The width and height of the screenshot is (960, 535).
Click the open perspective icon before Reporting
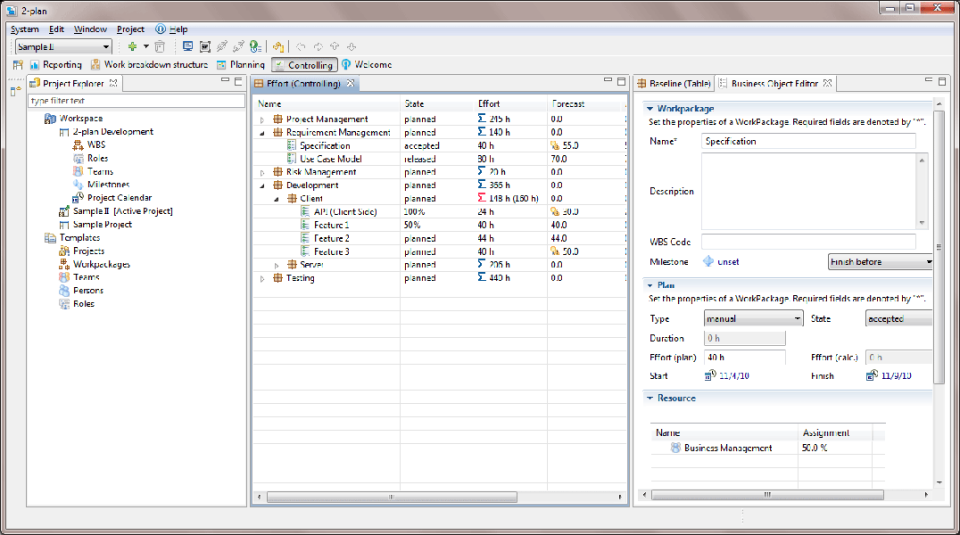click(18, 65)
